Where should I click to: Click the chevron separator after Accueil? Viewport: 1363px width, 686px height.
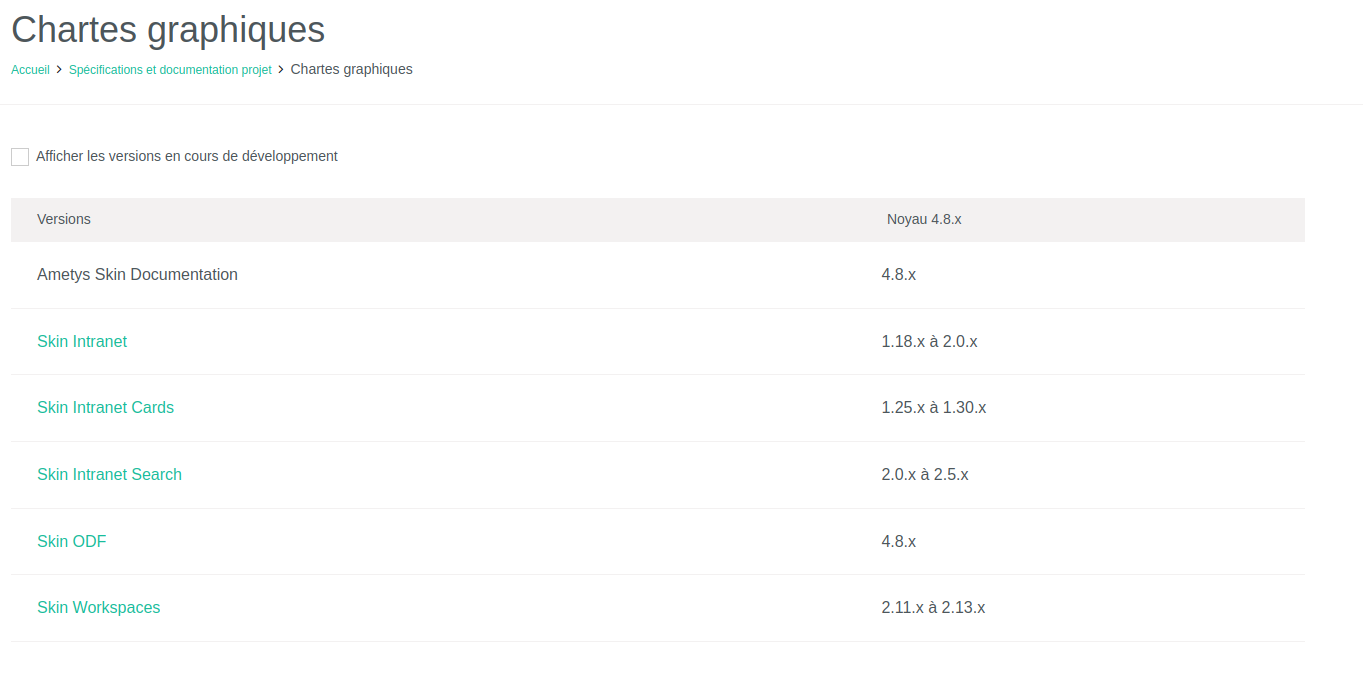(59, 69)
